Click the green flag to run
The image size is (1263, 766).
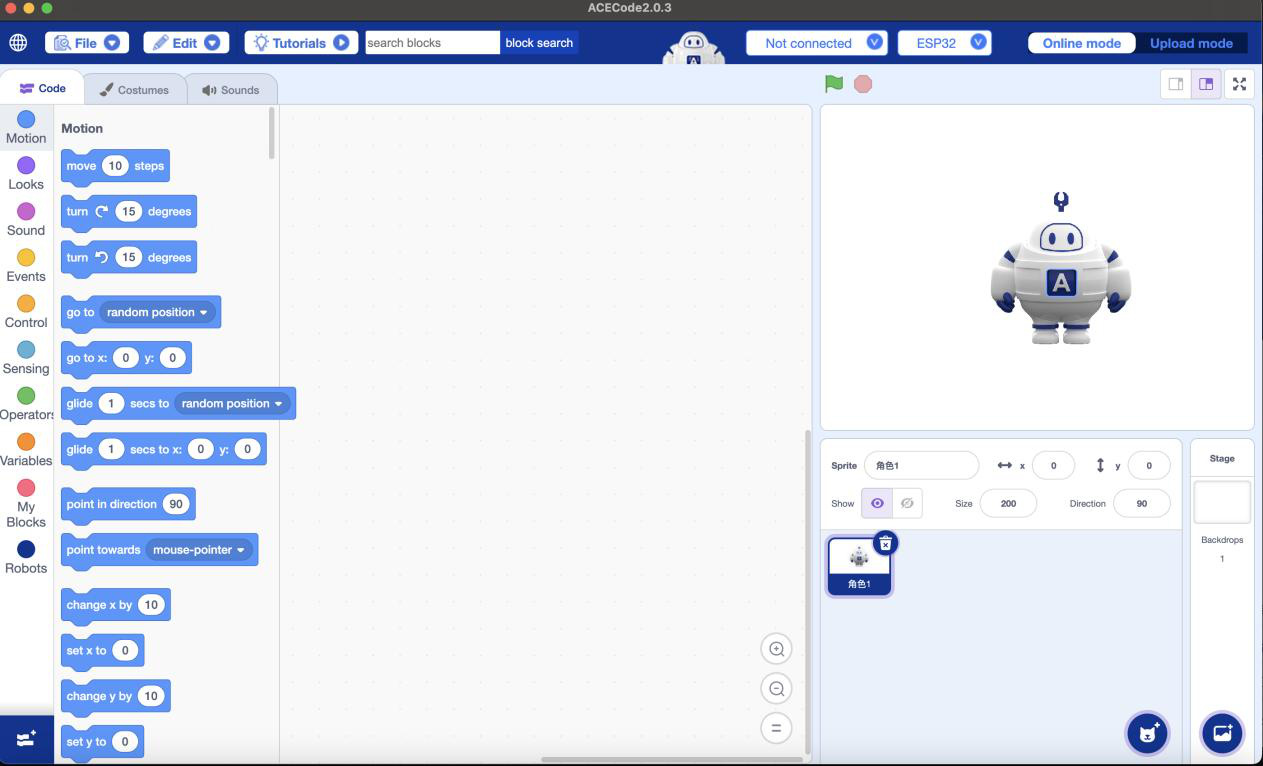coord(834,84)
